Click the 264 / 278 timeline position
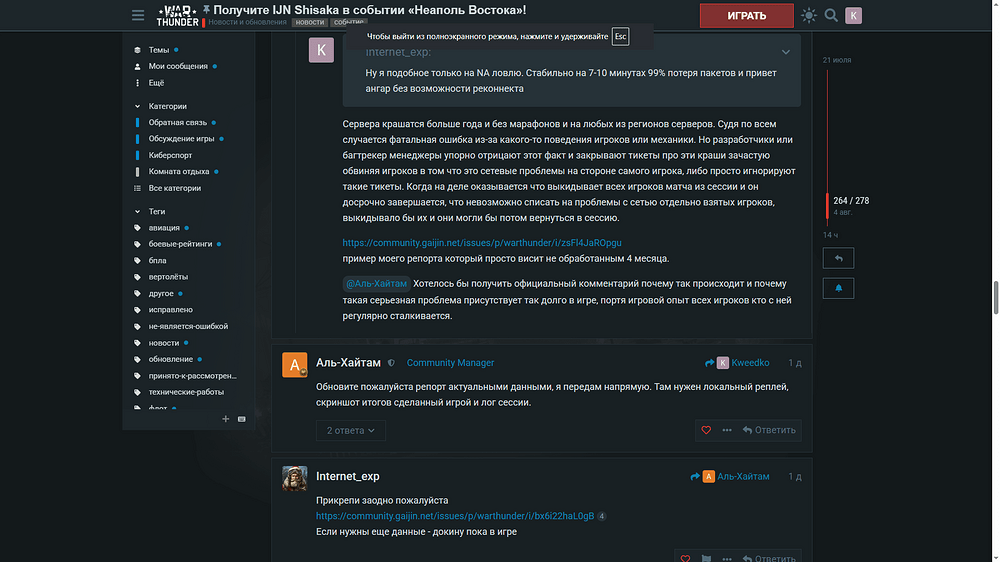 pos(851,201)
